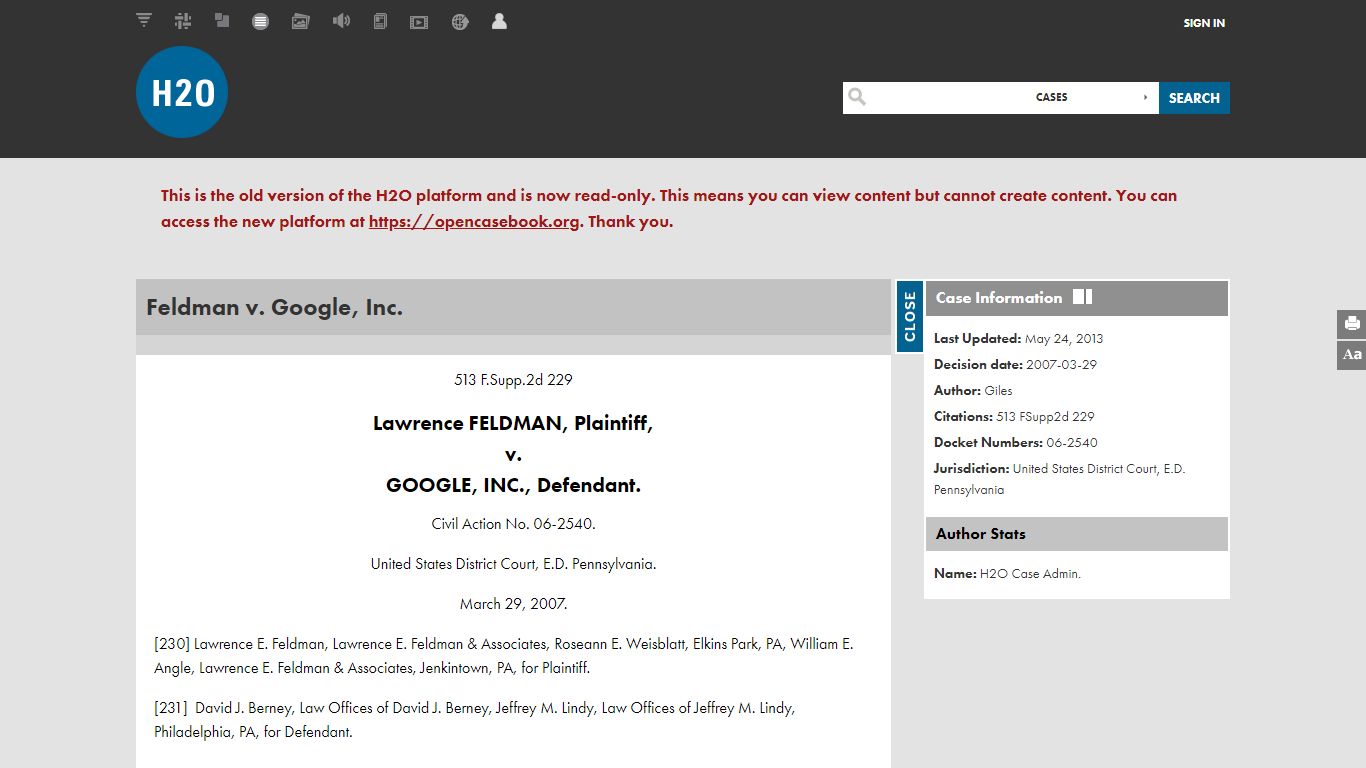The width and height of the screenshot is (1366, 768).
Task: Click Name: H2O Case Admin.
Action: coord(1007,574)
